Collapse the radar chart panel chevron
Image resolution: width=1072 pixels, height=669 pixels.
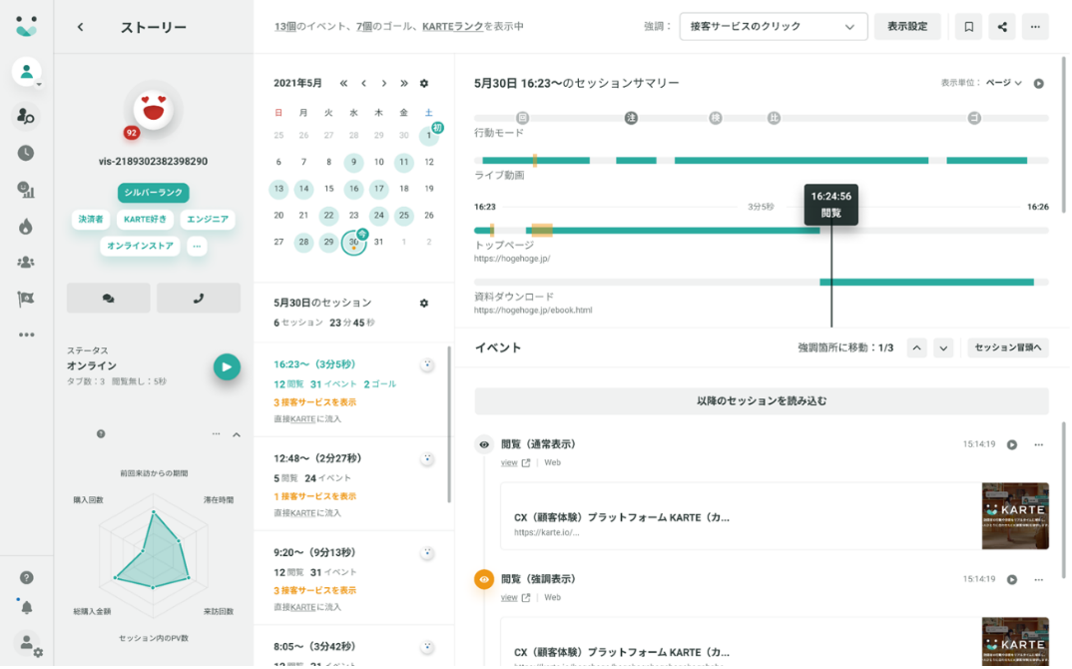(237, 435)
